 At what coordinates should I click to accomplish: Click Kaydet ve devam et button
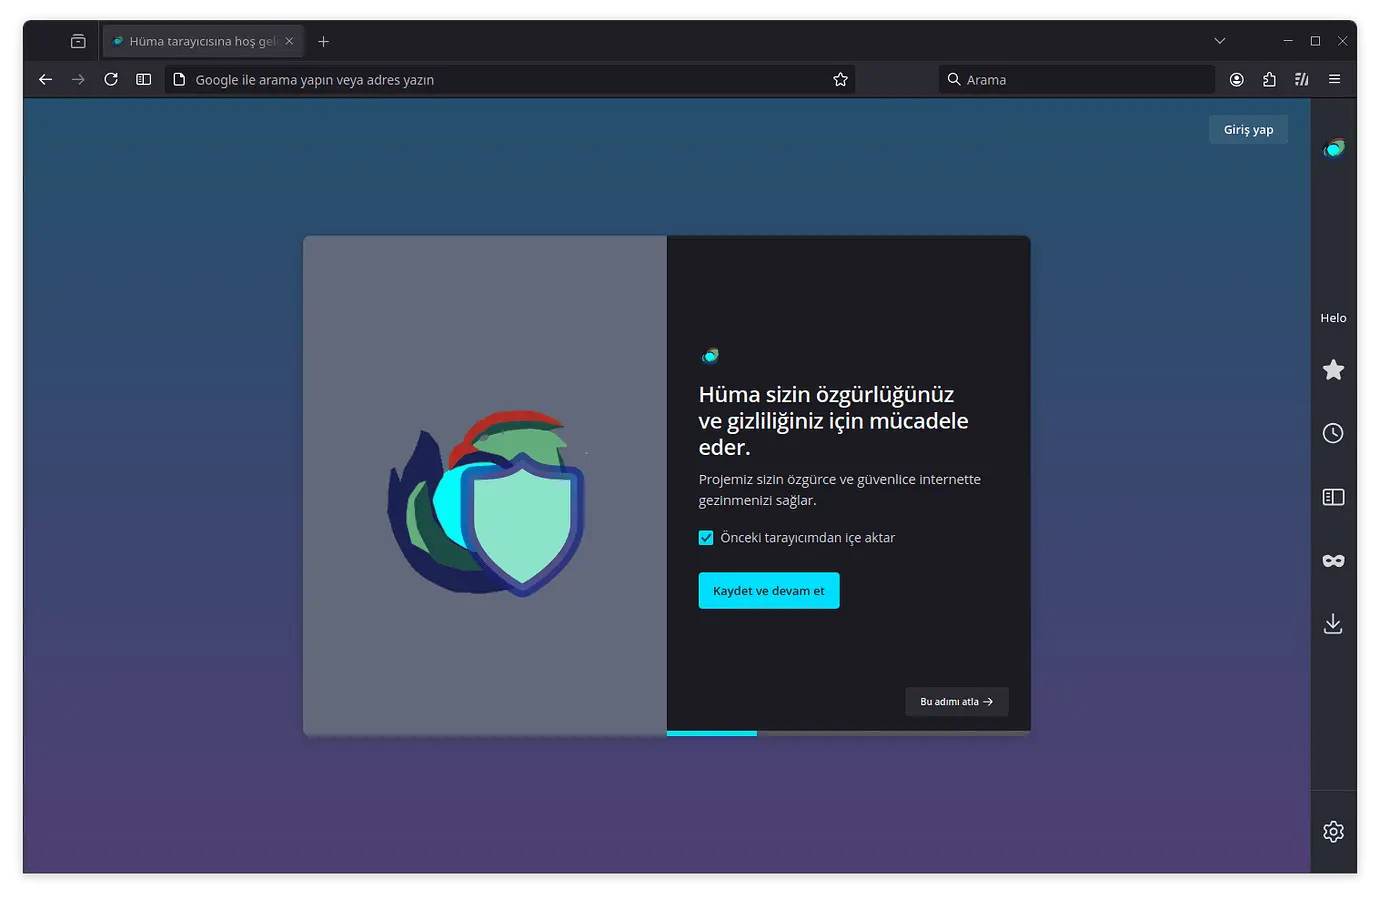pyautogui.click(x=769, y=591)
